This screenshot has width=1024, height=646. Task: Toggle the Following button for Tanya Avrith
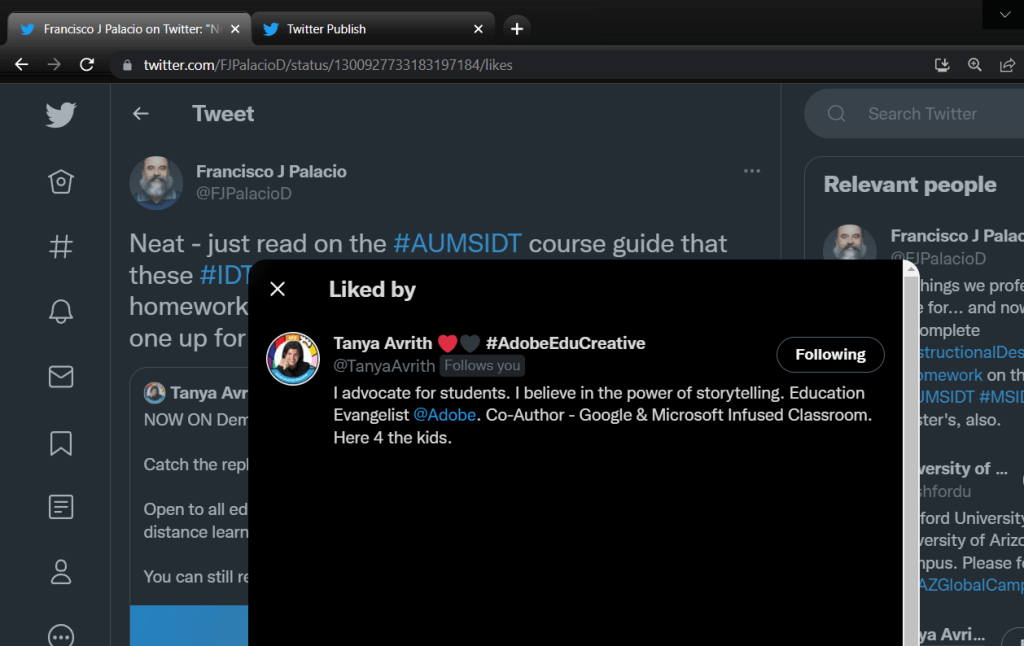click(x=830, y=355)
